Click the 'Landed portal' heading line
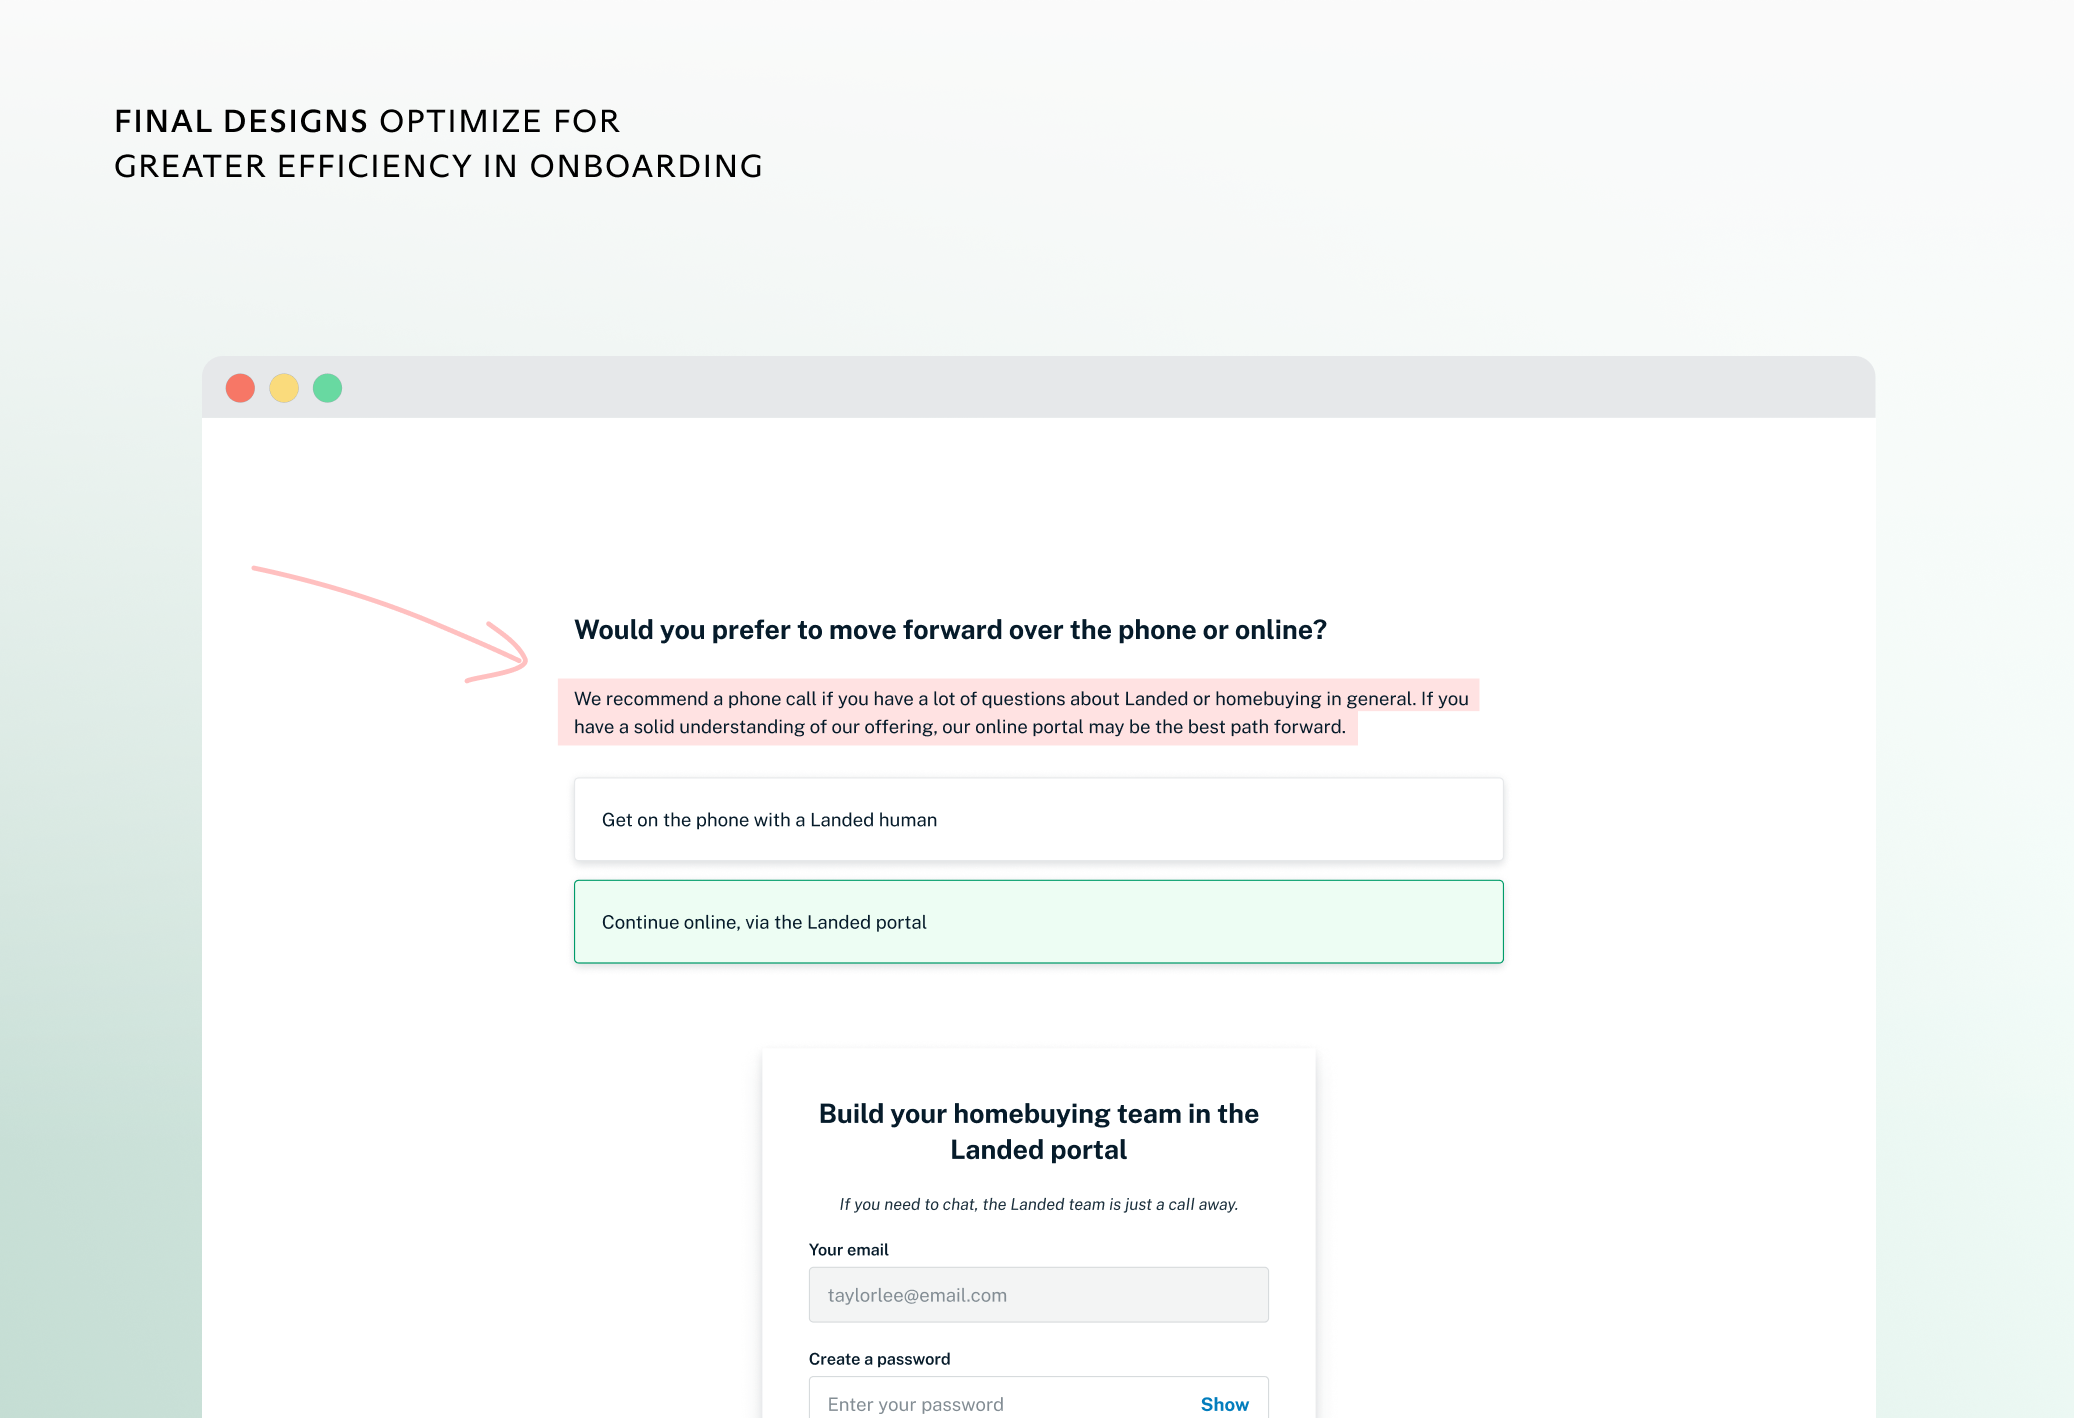The image size is (2074, 1418). [x=1038, y=1150]
